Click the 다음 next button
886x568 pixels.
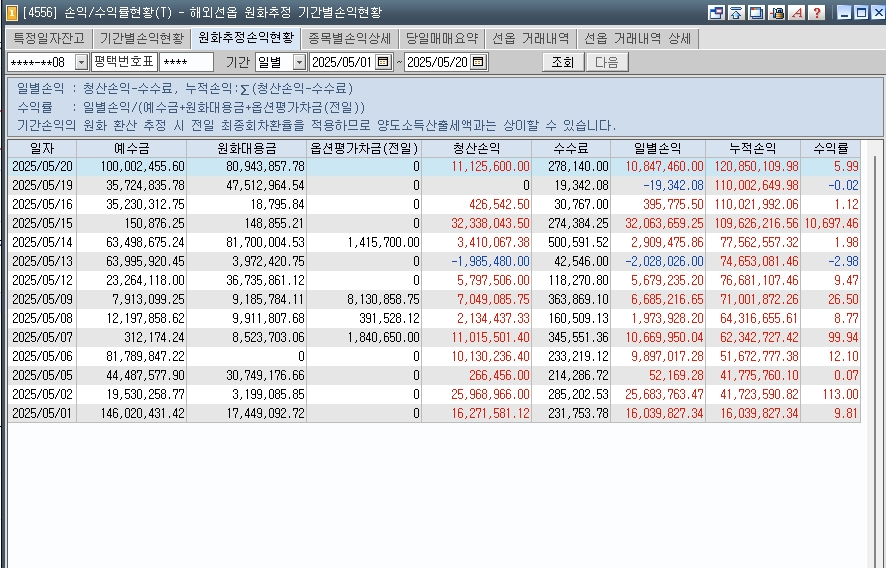[x=607, y=62]
